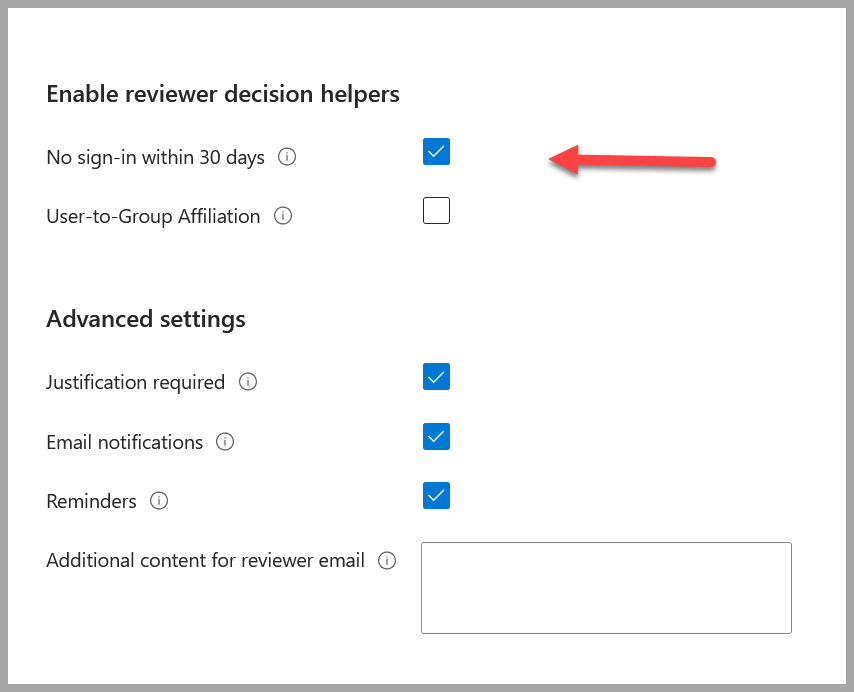The image size is (854, 692).
Task: Disable the Justification required checkbox
Action: 436,377
